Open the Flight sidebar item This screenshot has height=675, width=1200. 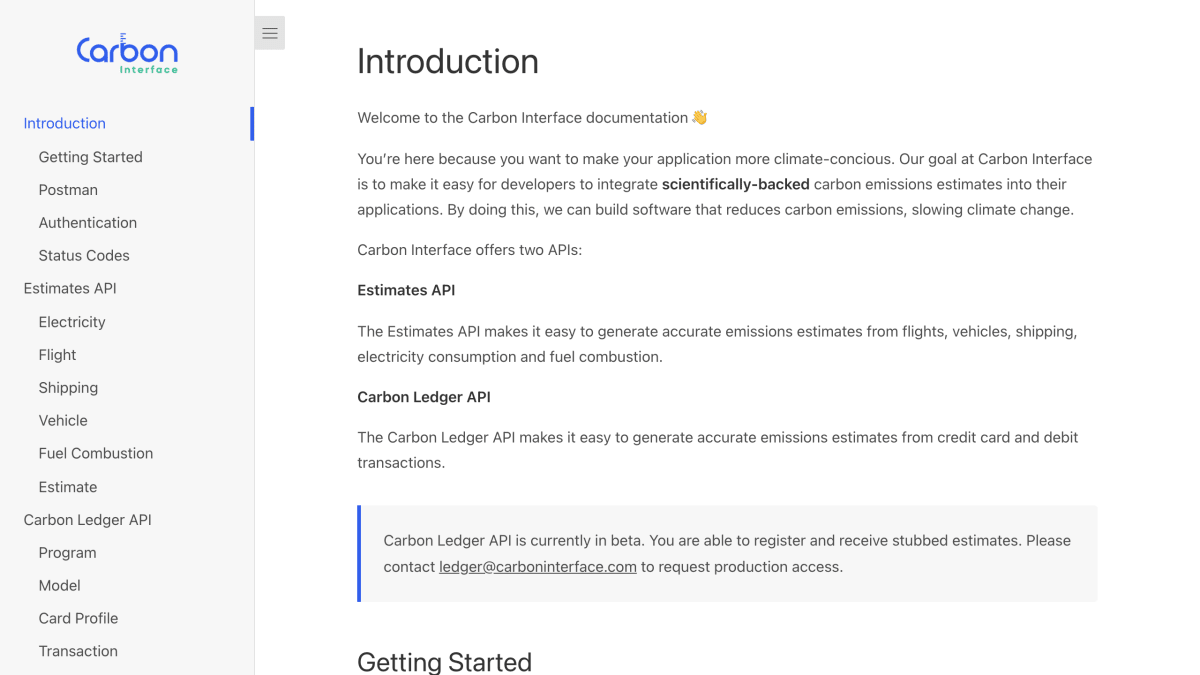[x=57, y=355]
